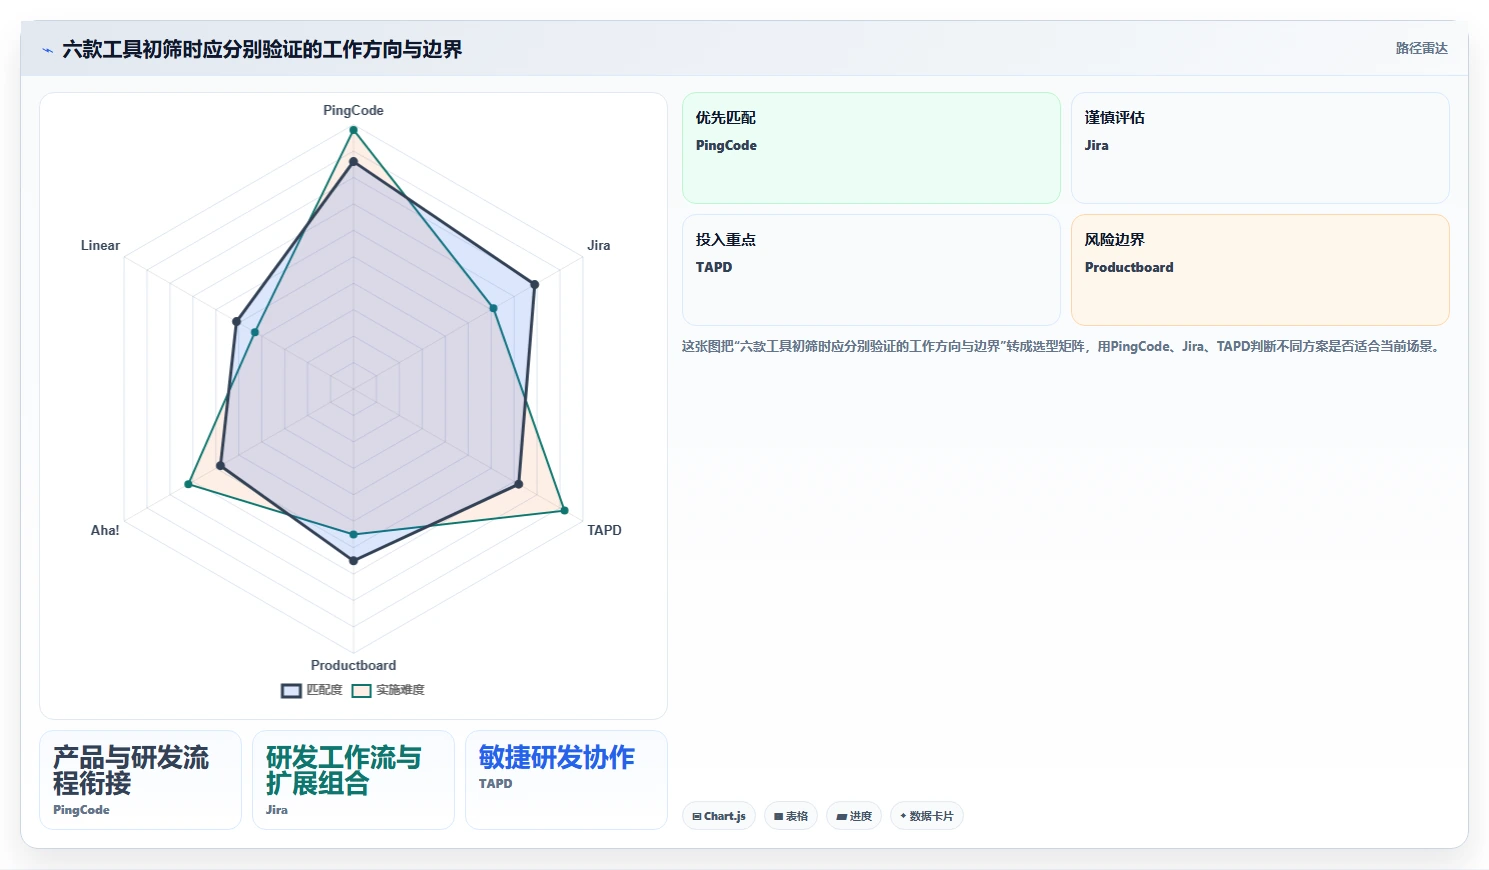Image resolution: width=1489 pixels, height=870 pixels.
Task: Select the 敏捷研发协作 TAPD card
Action: (x=566, y=780)
